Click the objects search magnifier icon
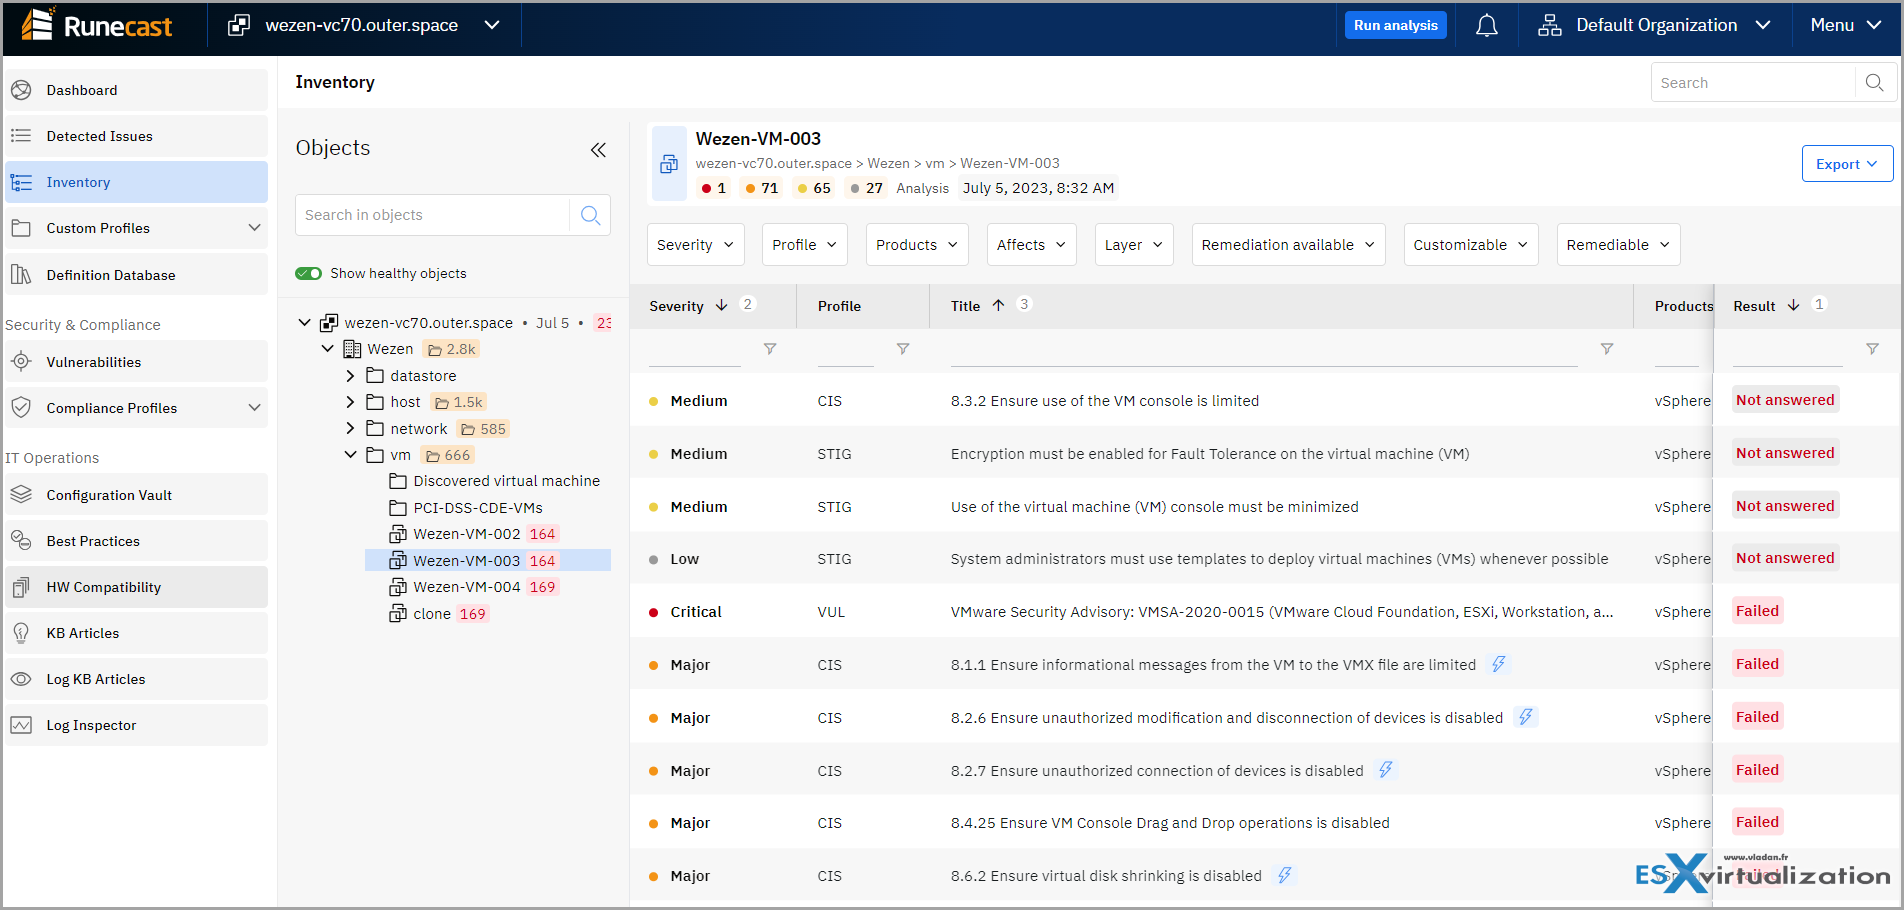Screen dimensions: 1904x910 point(590,215)
